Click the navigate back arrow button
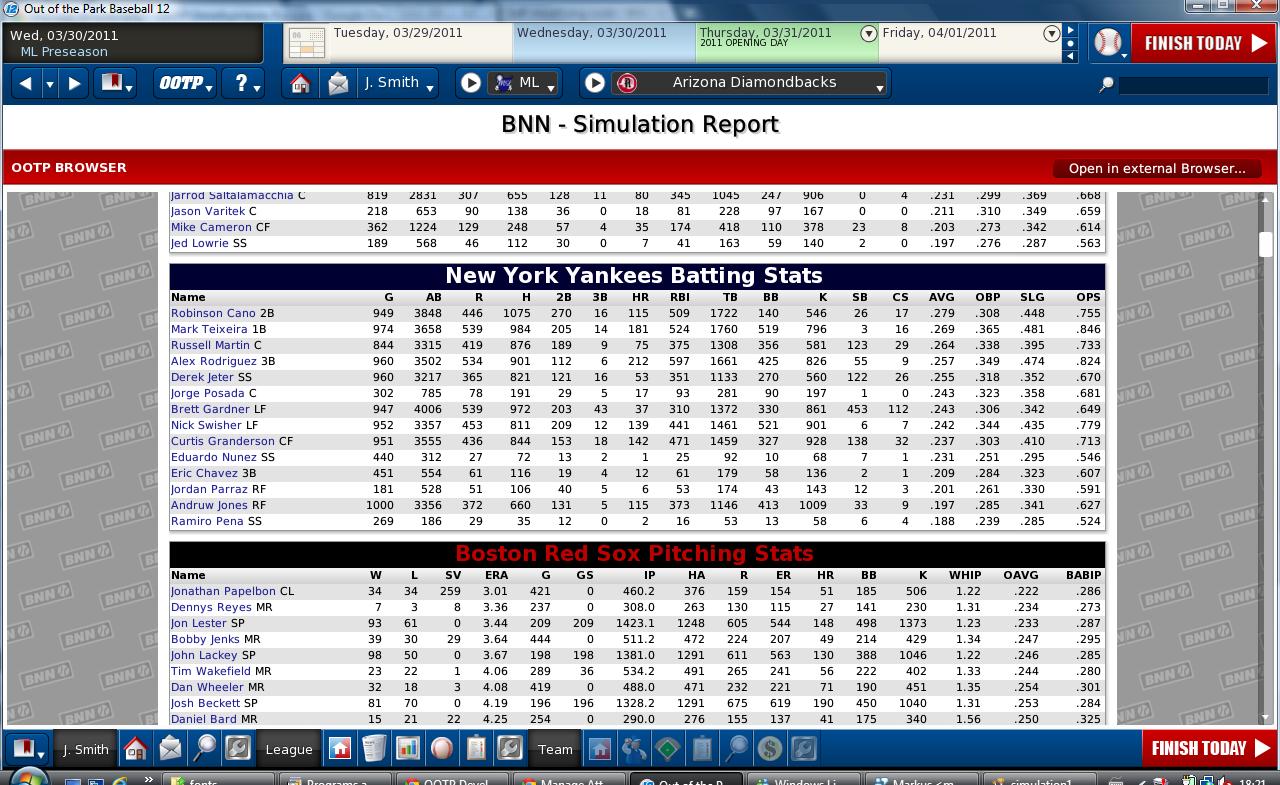Viewport: 1280px width, 785px height. (x=26, y=83)
